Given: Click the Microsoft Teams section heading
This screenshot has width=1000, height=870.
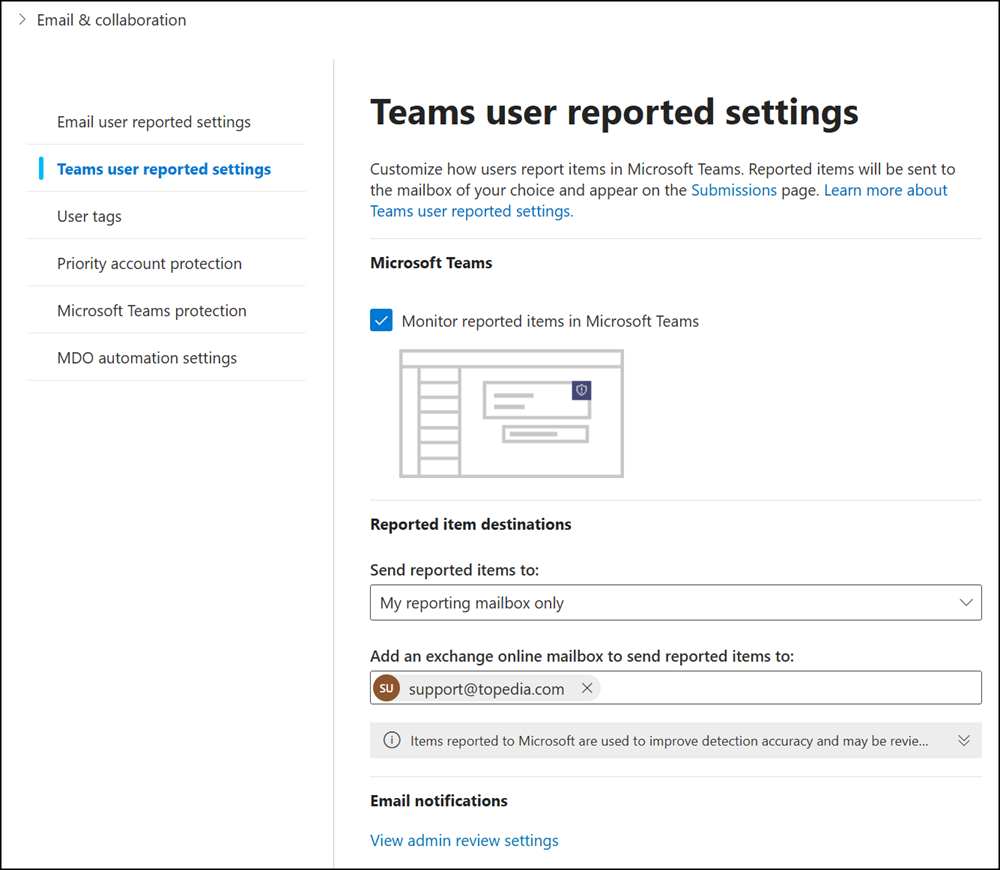Looking at the screenshot, I should tap(431, 263).
